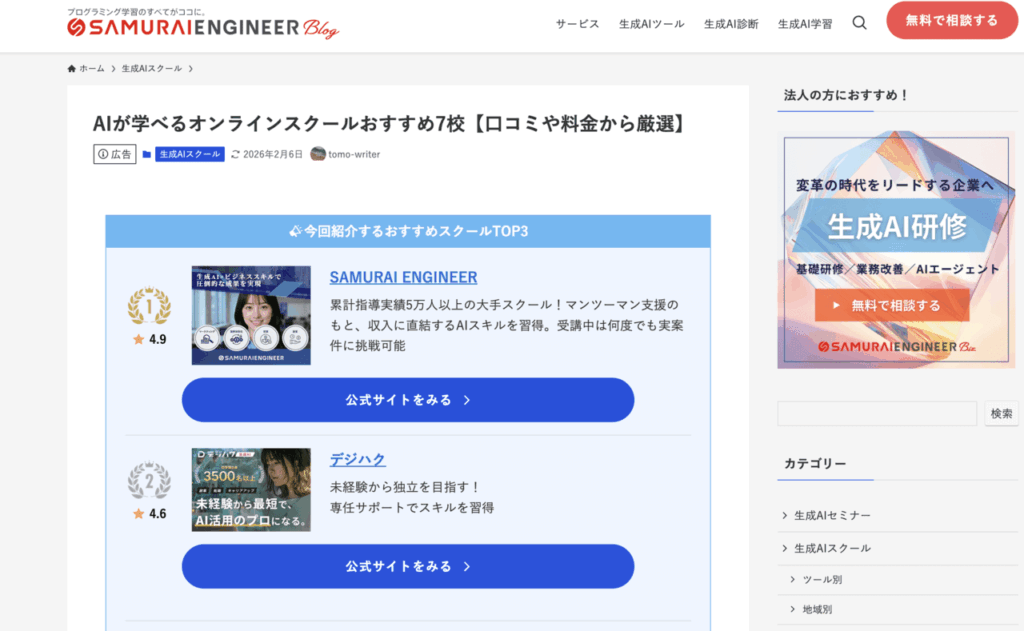The image size is (1024, 631).
Task: Click the sidebar search text field
Action: (x=876, y=413)
